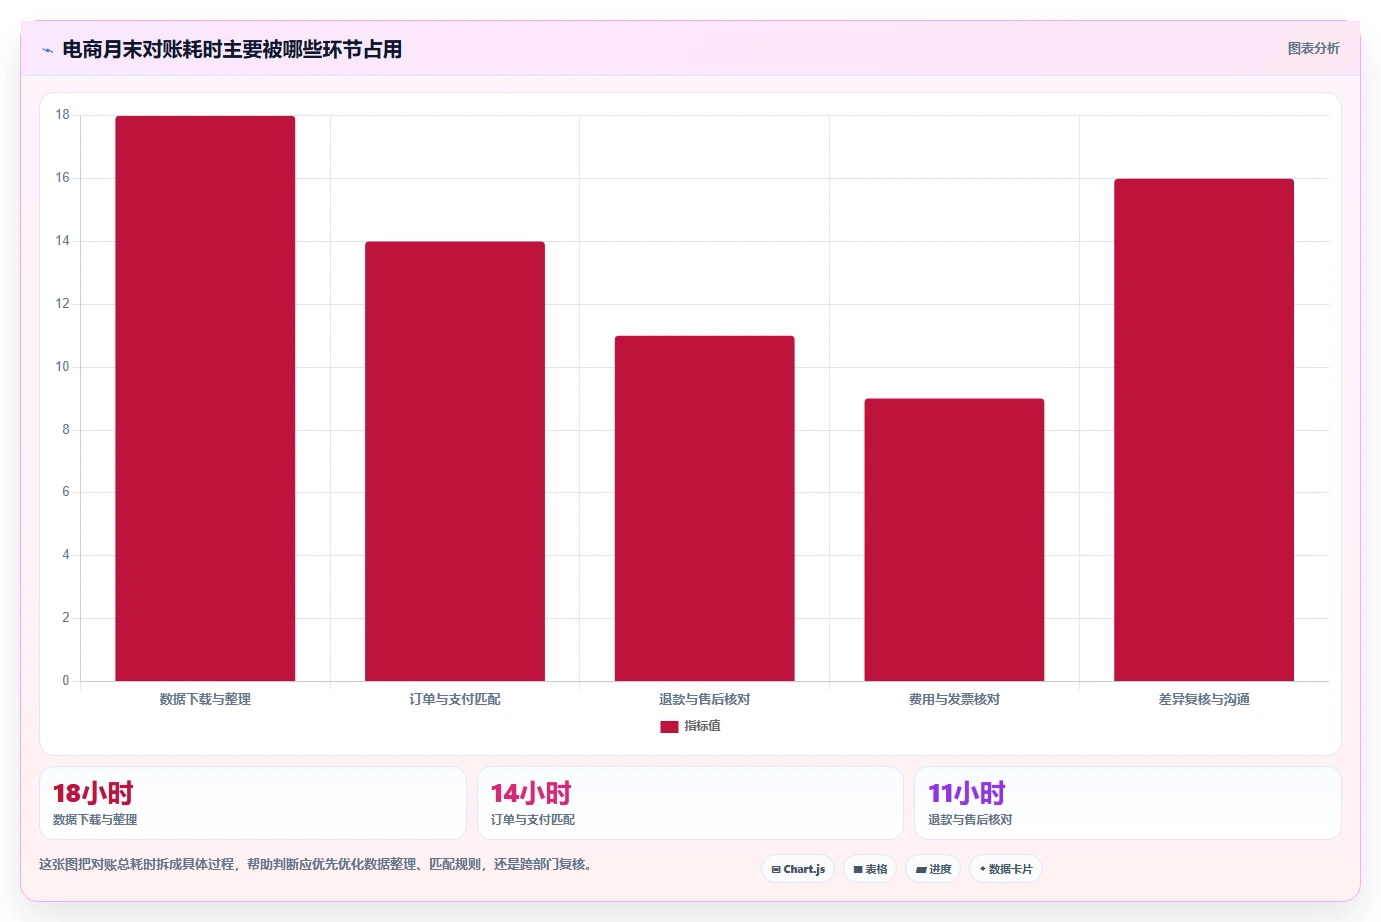
Task: Click the 退款与售后核对 bar
Action: point(705,508)
